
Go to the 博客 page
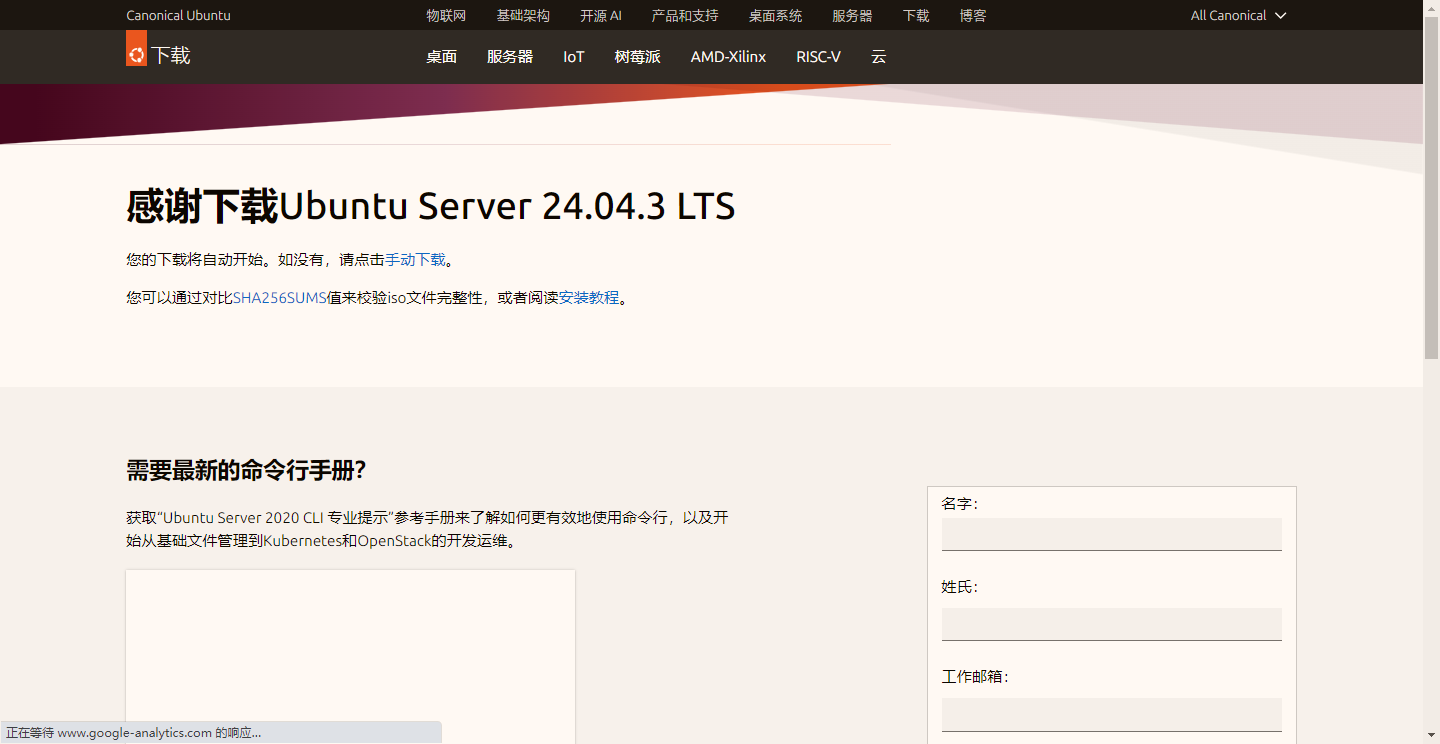pos(973,15)
